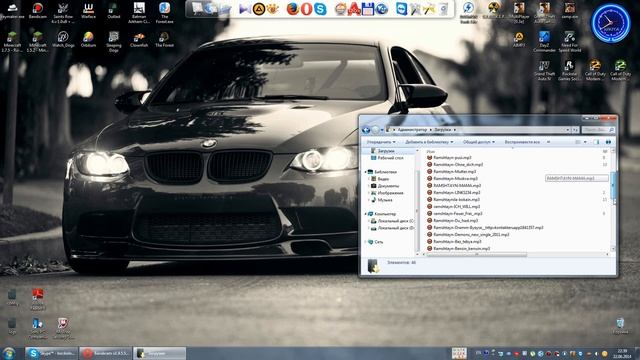Launch The Forest shortcut in second row
Image resolution: width=640 pixels, height=360 pixels.
164,40
